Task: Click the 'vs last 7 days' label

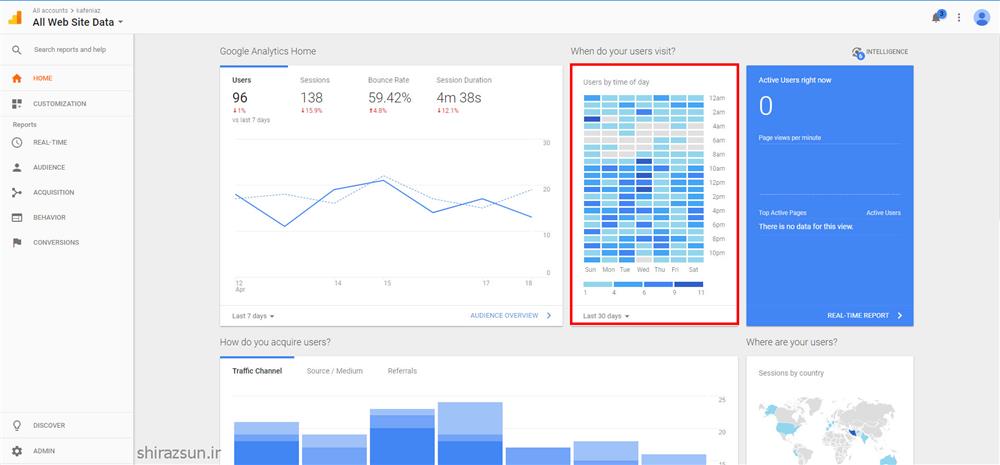Action: (251, 120)
